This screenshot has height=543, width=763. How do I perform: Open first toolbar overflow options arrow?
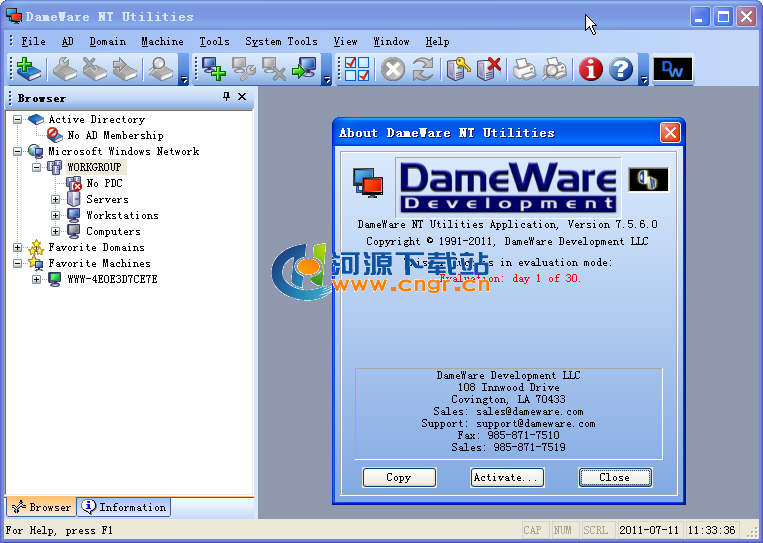pyautogui.click(x=183, y=70)
